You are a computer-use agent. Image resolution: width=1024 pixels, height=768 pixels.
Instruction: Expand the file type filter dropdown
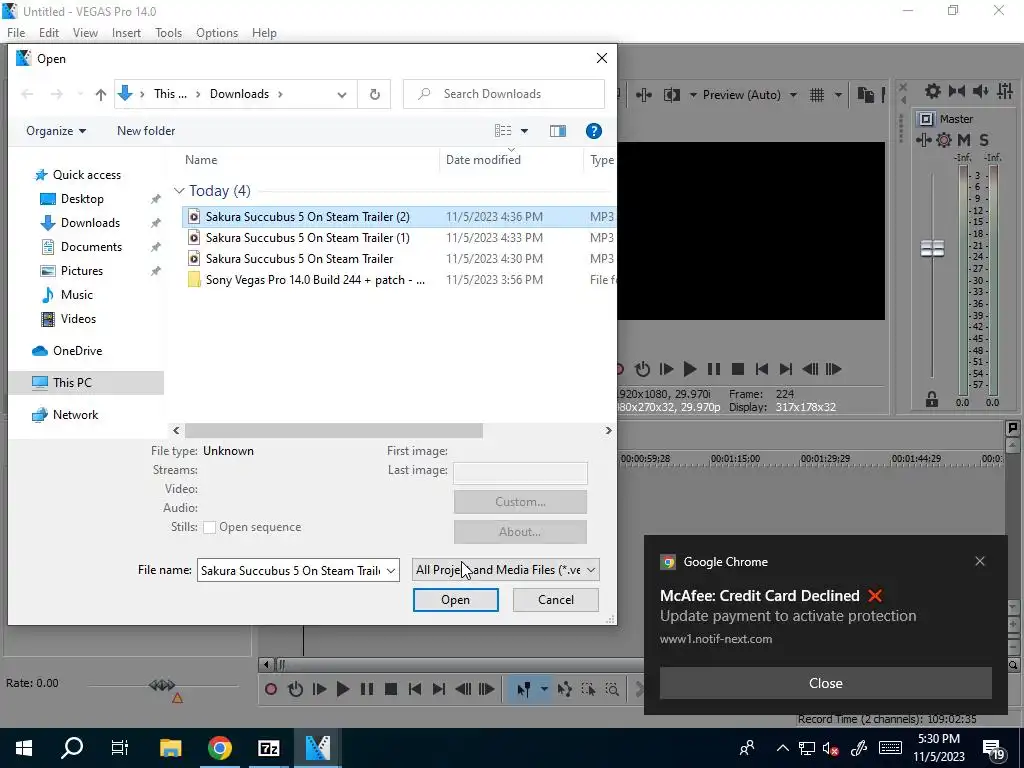[x=591, y=570]
